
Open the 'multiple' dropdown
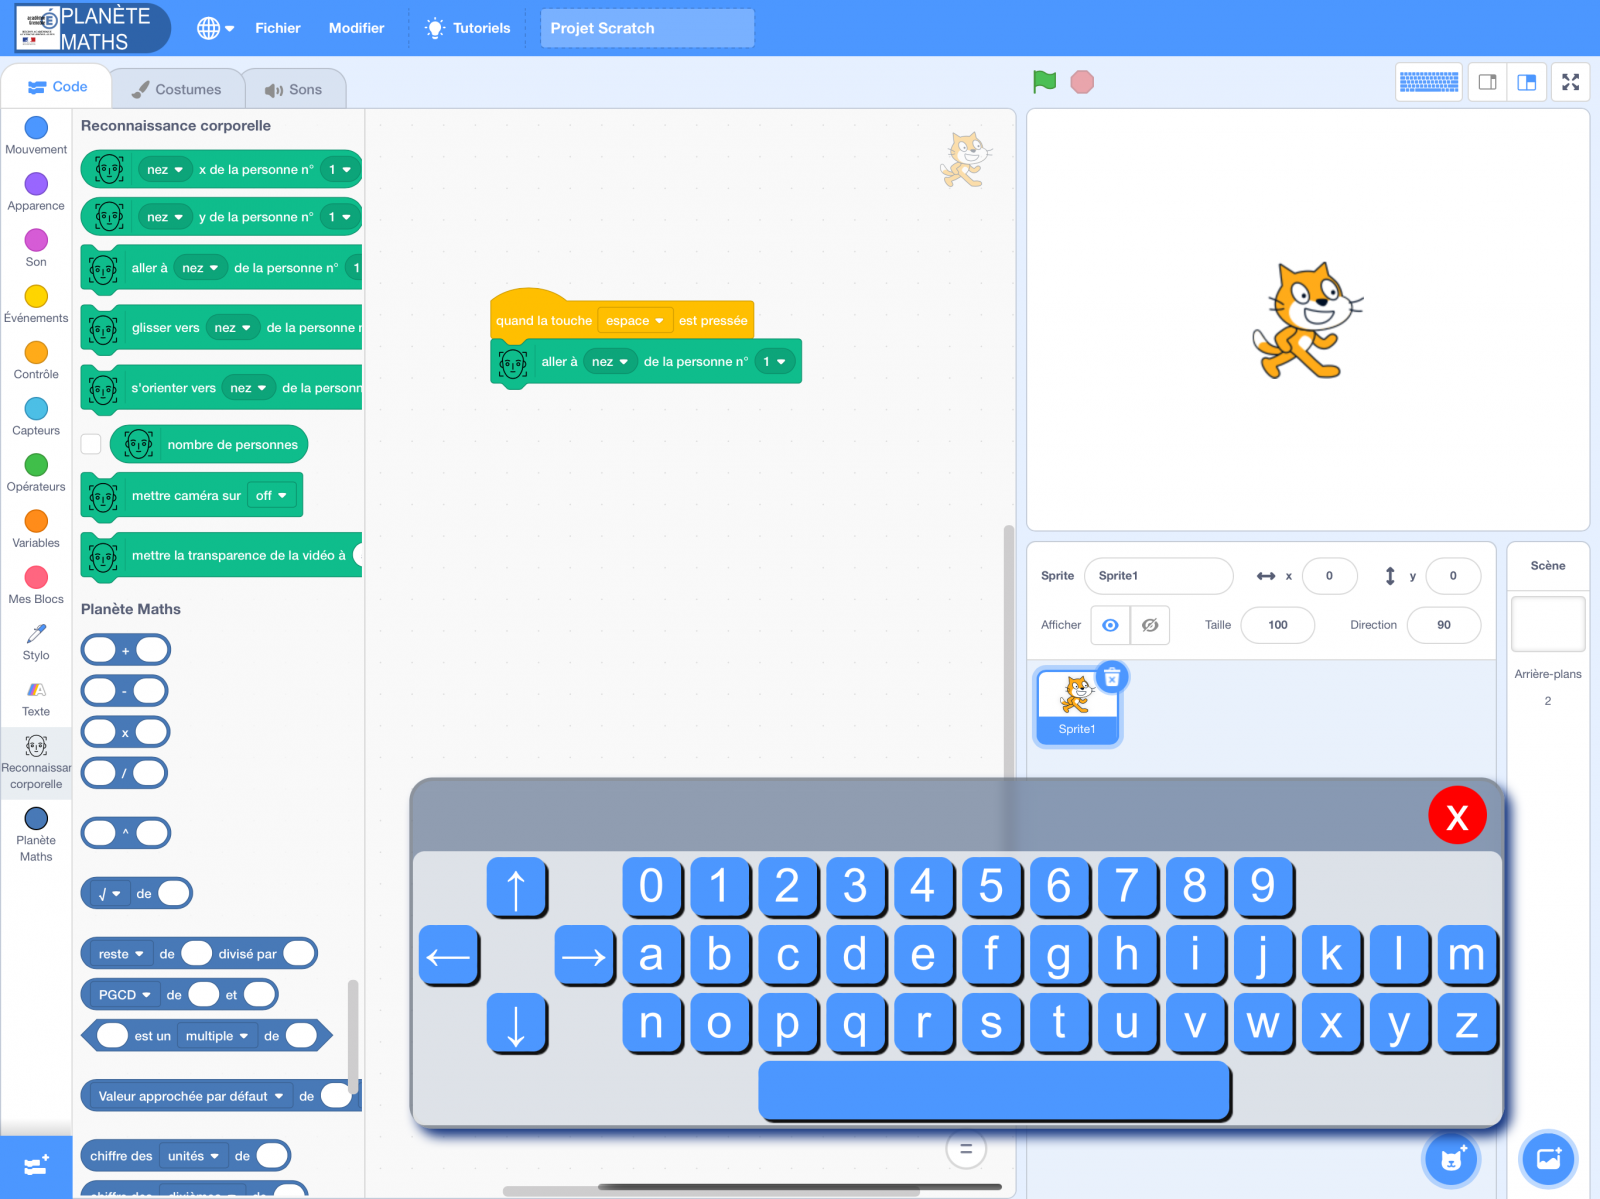pos(217,1036)
